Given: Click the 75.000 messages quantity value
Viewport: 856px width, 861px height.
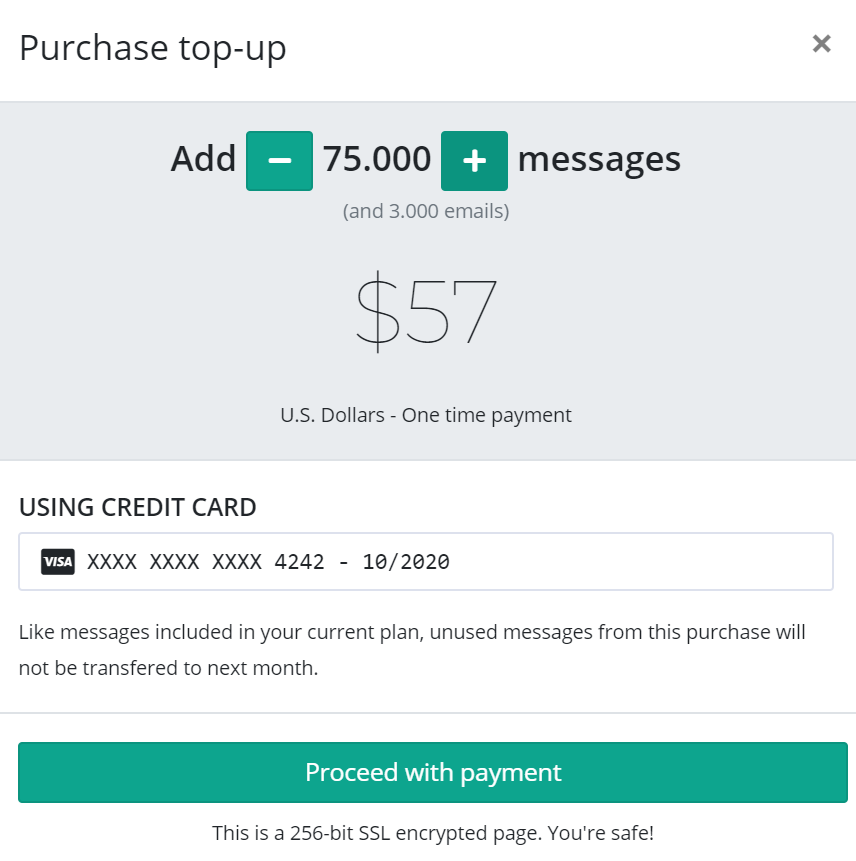Looking at the screenshot, I should click(x=377, y=159).
